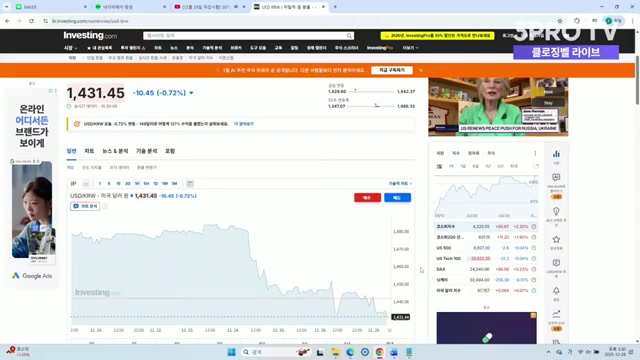Open File Explorer from the taskbar

click(335, 352)
